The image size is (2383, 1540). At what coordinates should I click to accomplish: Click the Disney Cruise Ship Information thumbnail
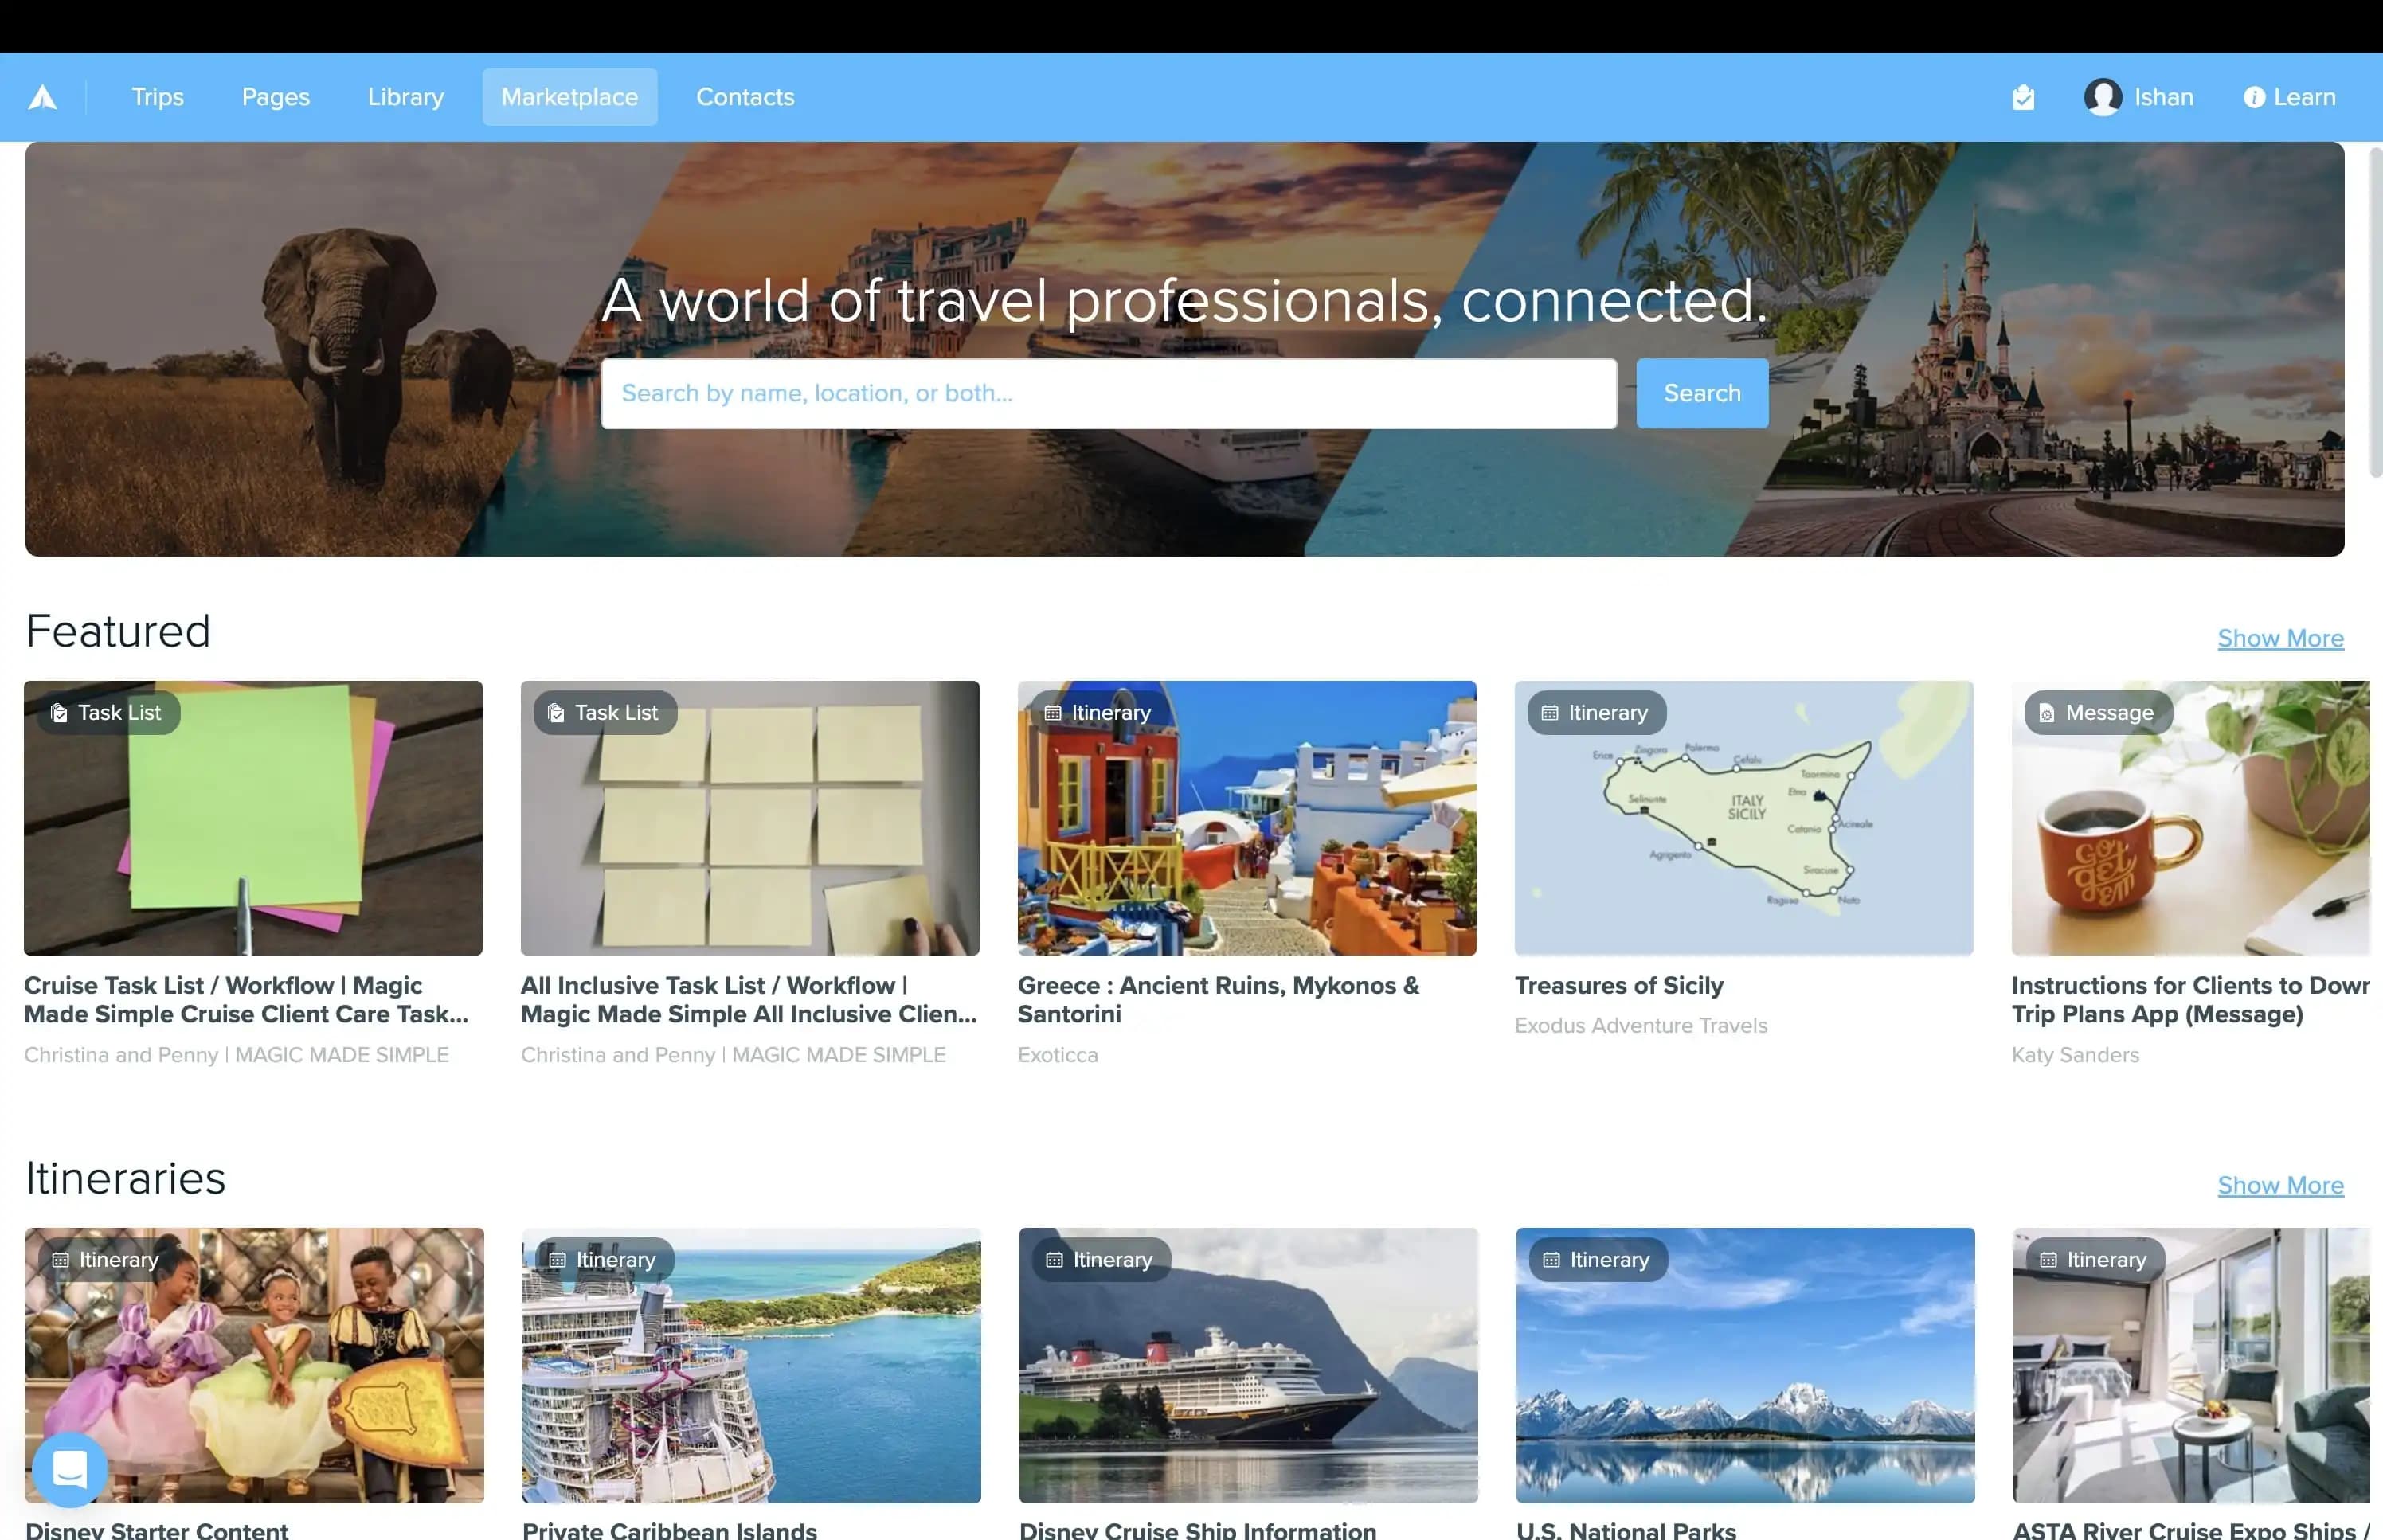point(1247,1365)
